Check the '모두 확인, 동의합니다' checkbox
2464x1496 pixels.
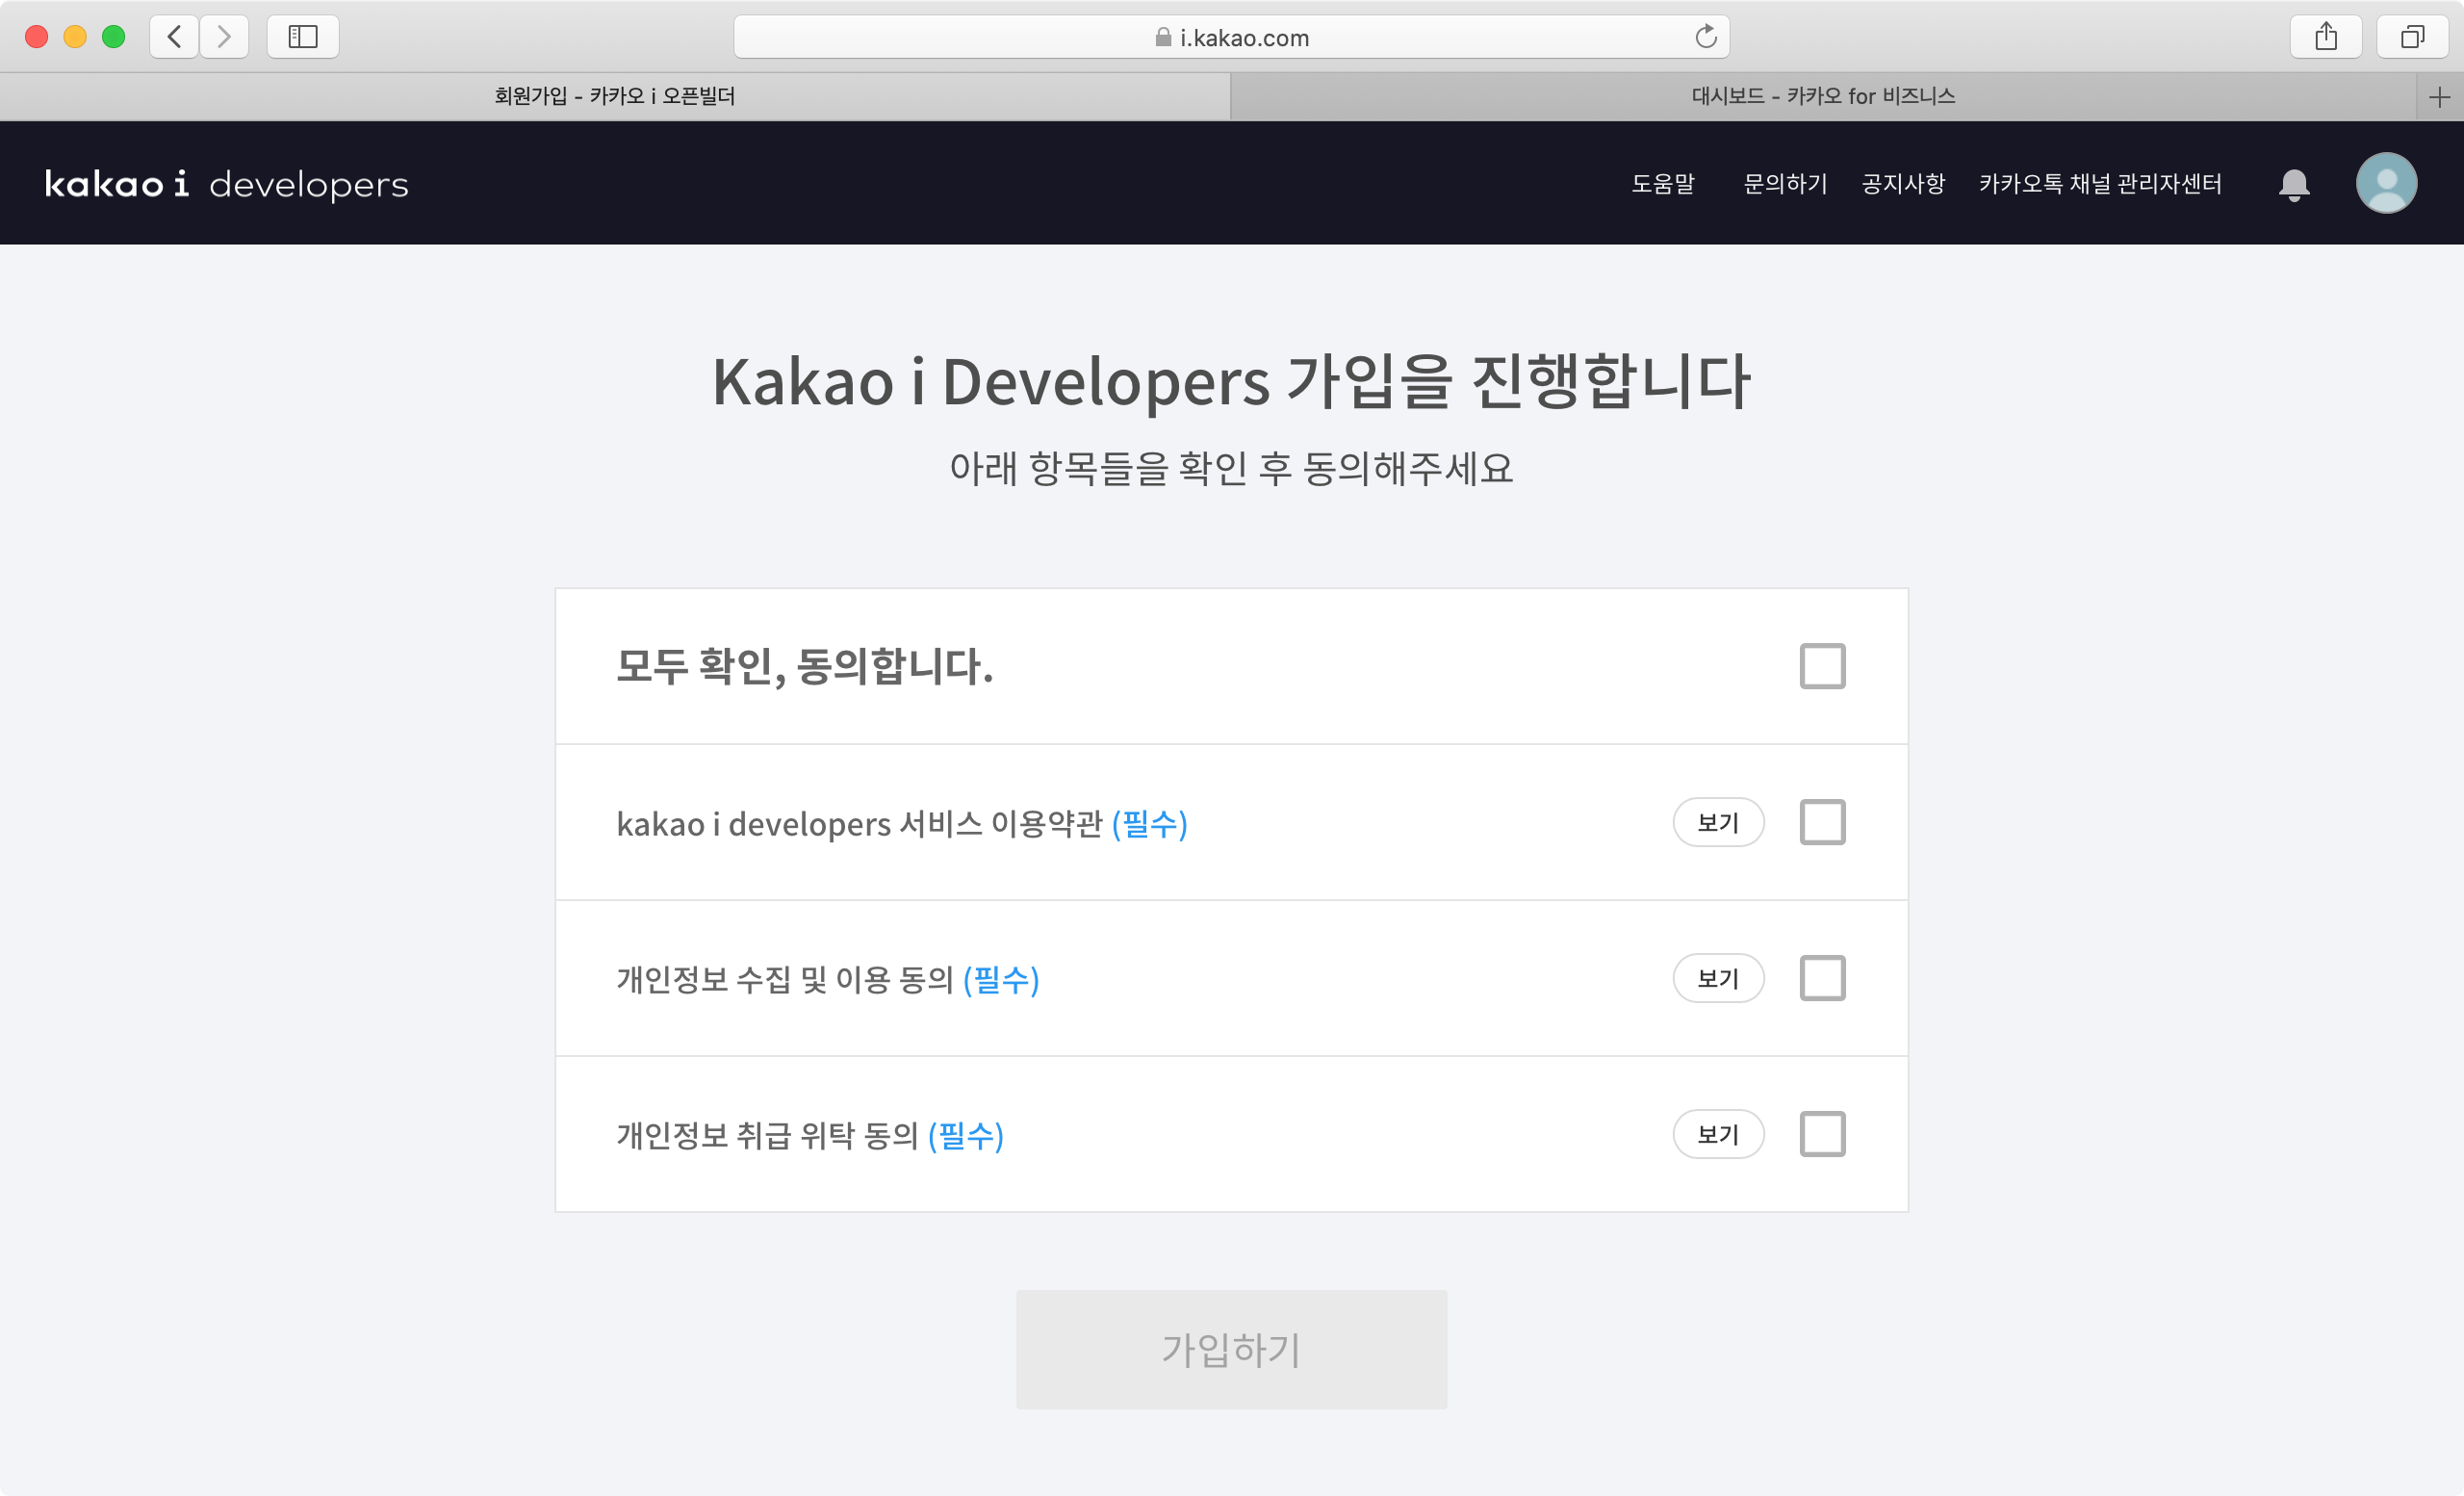coord(1822,666)
